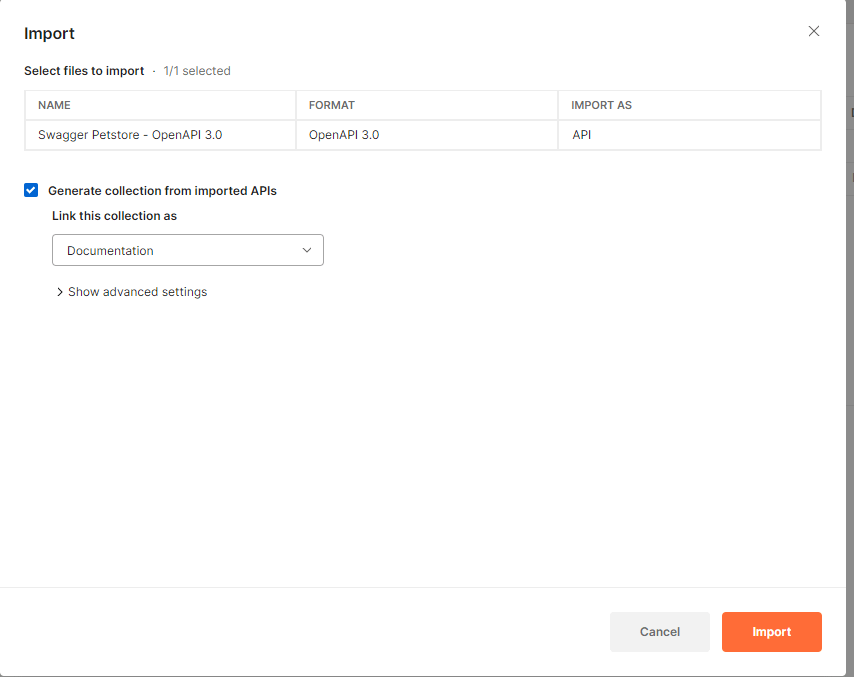Click the FORMAT column header
This screenshot has height=677, width=854.
coord(332,105)
